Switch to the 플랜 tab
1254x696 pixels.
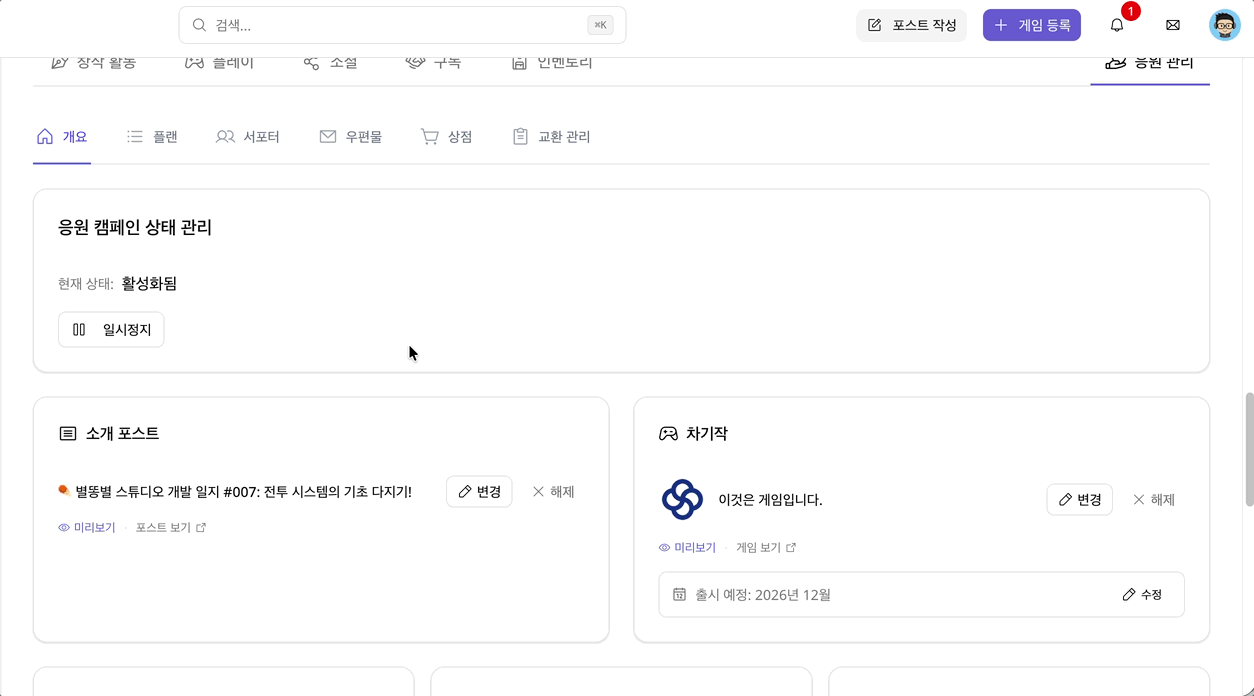pos(152,137)
